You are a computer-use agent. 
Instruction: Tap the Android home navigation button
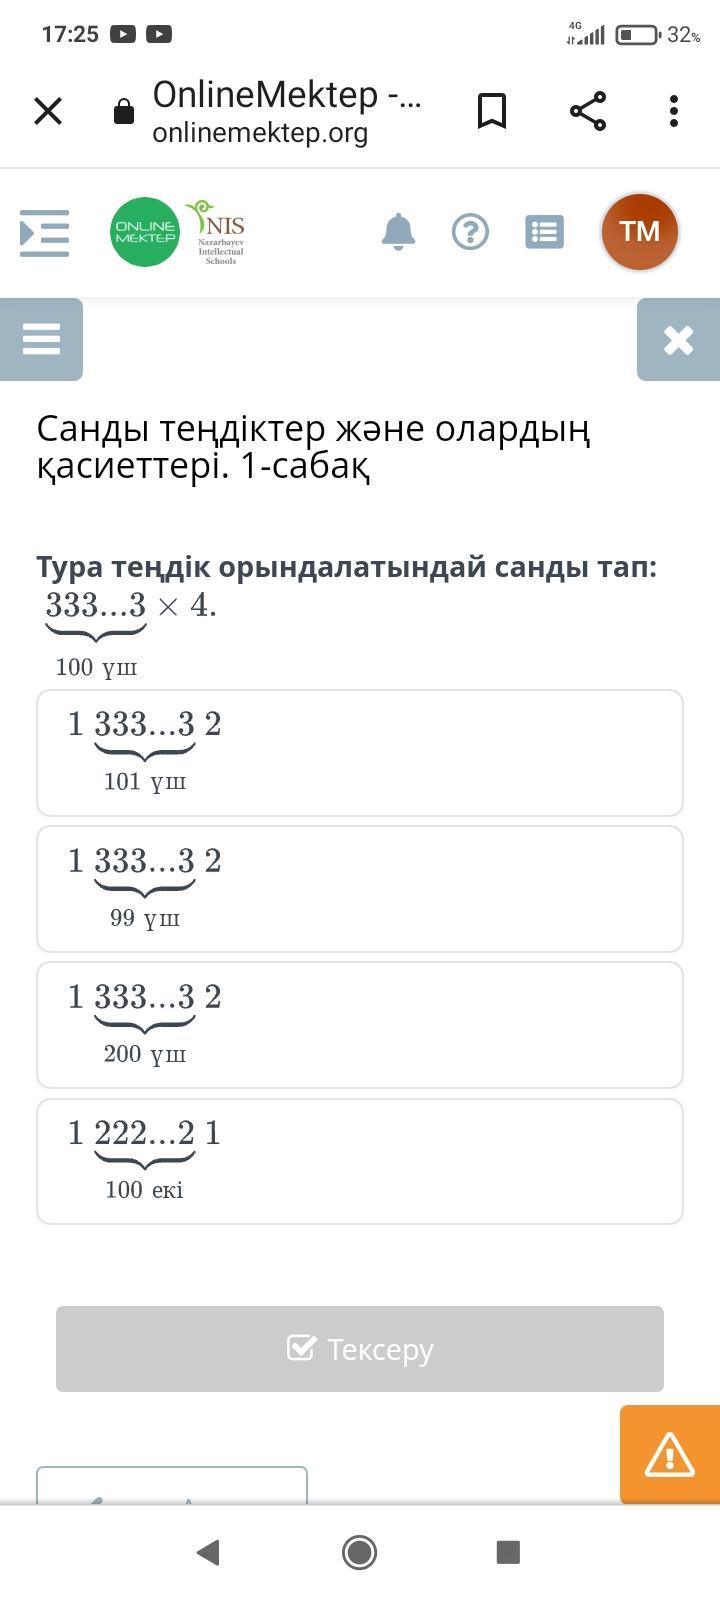[359, 1552]
